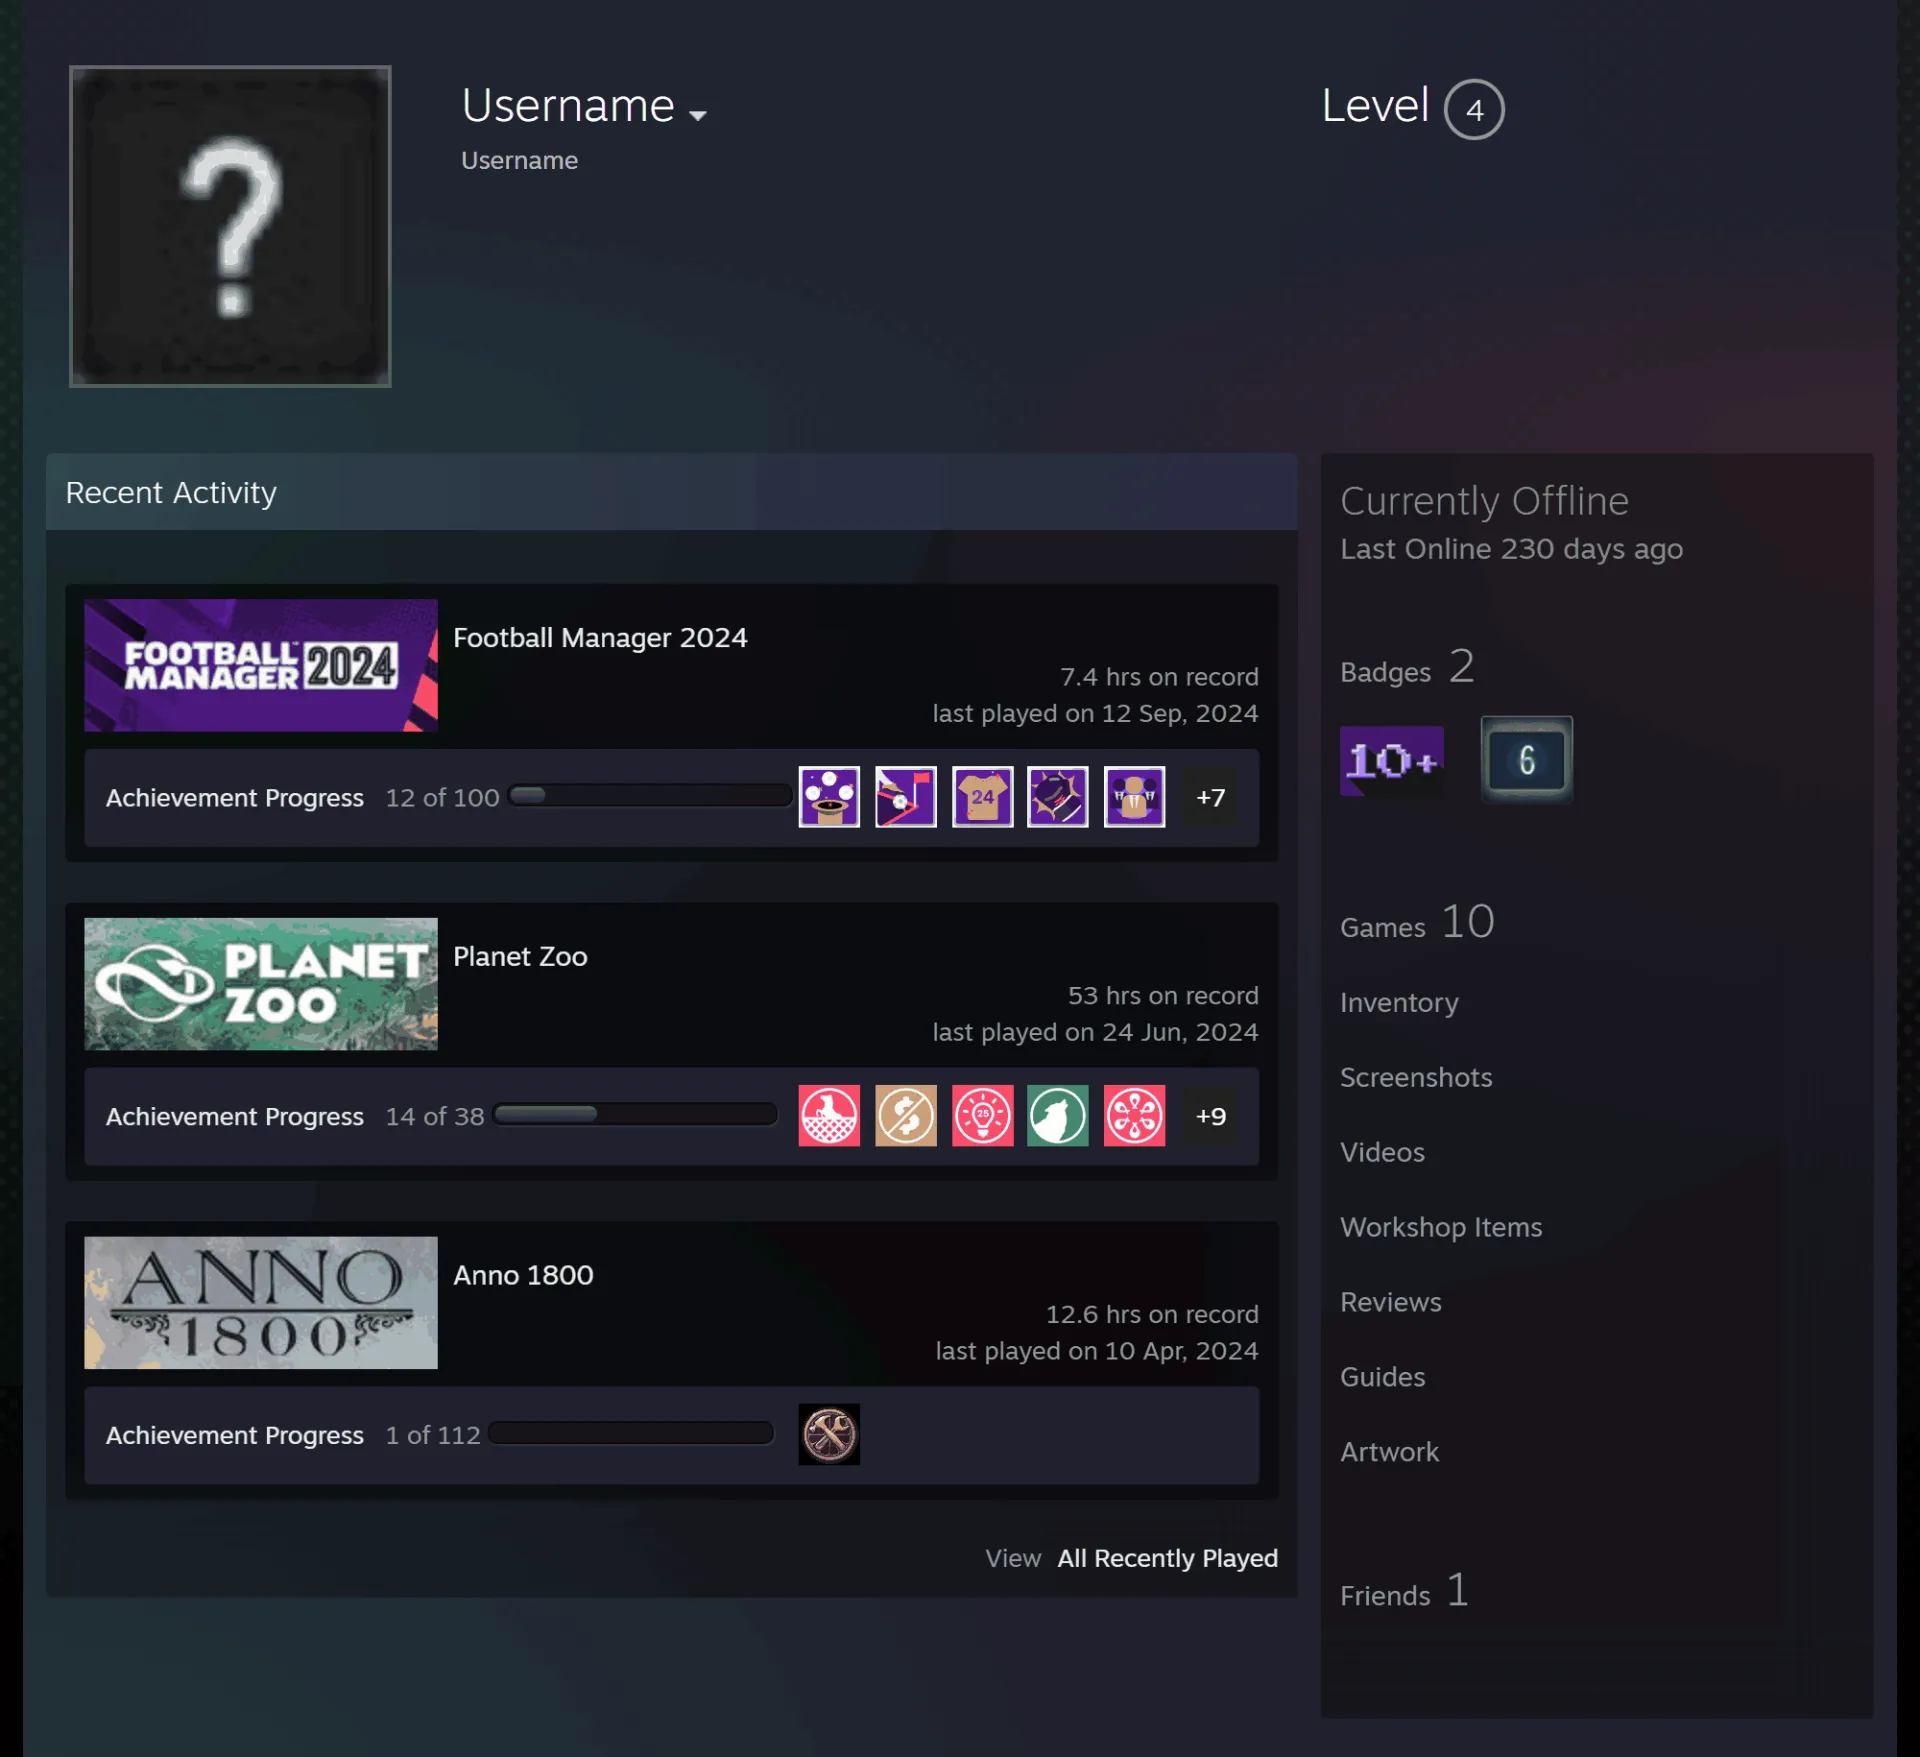Click Planet Zoo's red lightbulb achievement icon

point(982,1115)
